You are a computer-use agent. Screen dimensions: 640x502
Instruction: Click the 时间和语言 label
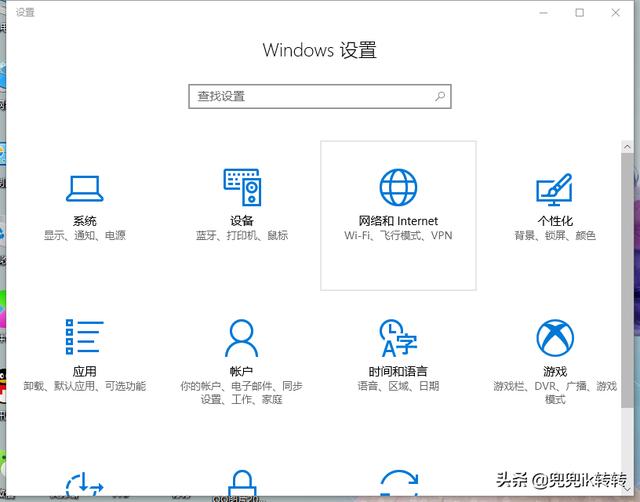[x=398, y=371]
